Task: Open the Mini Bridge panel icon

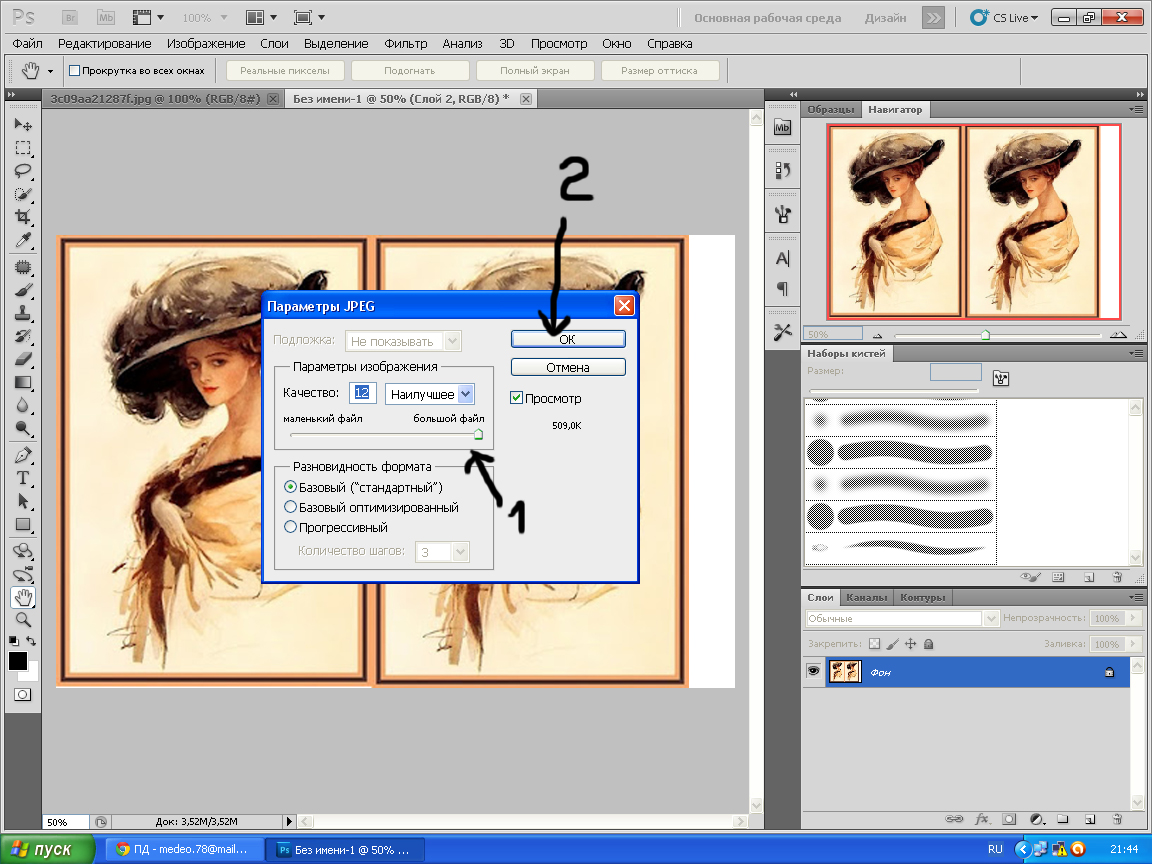Action: [782, 127]
